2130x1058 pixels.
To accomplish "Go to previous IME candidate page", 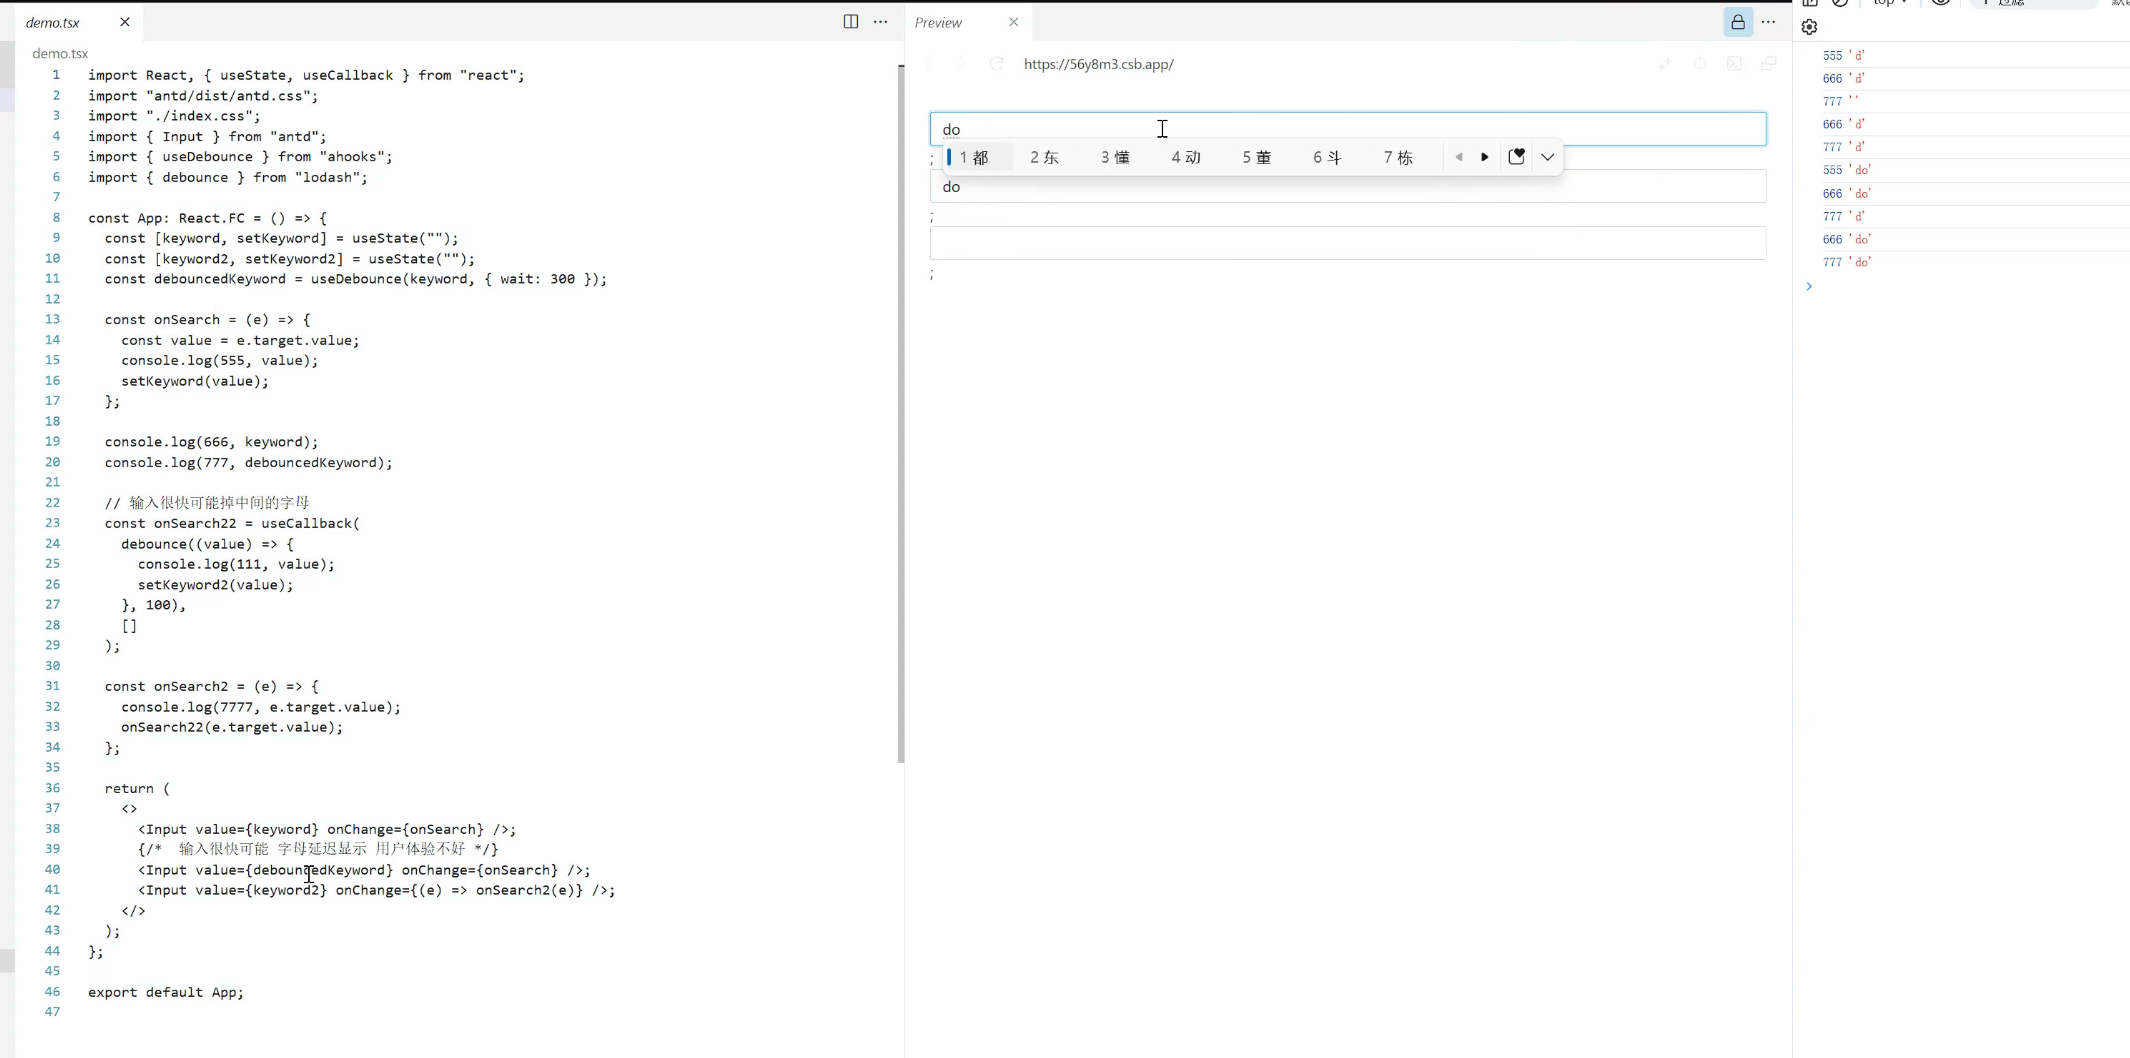I will (x=1459, y=157).
